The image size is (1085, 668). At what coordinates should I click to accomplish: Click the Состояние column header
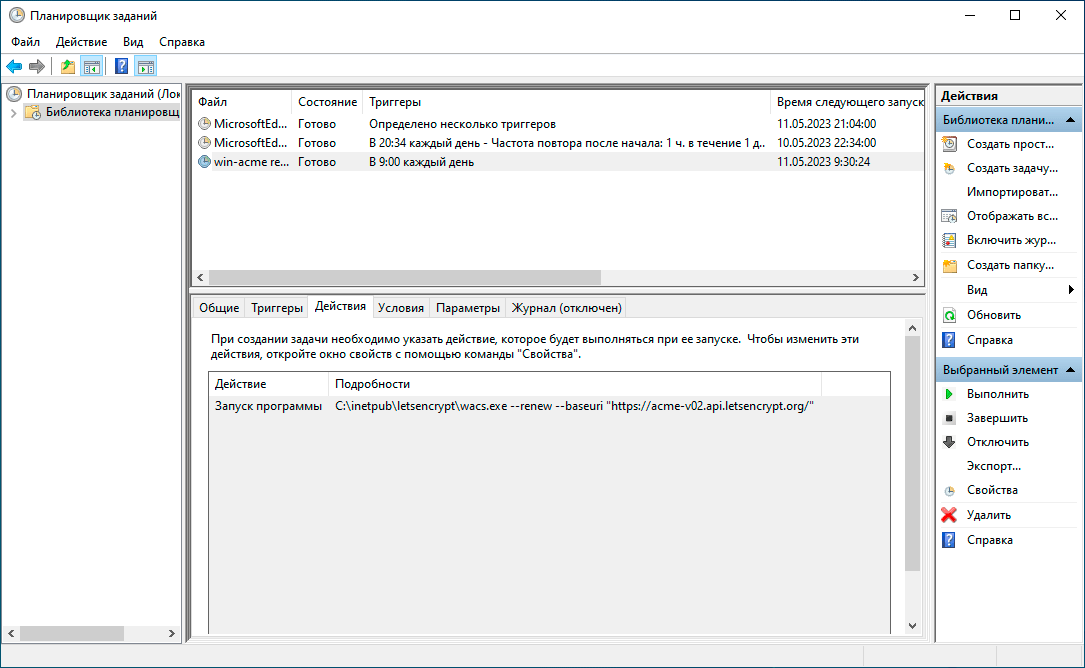pyautogui.click(x=327, y=102)
